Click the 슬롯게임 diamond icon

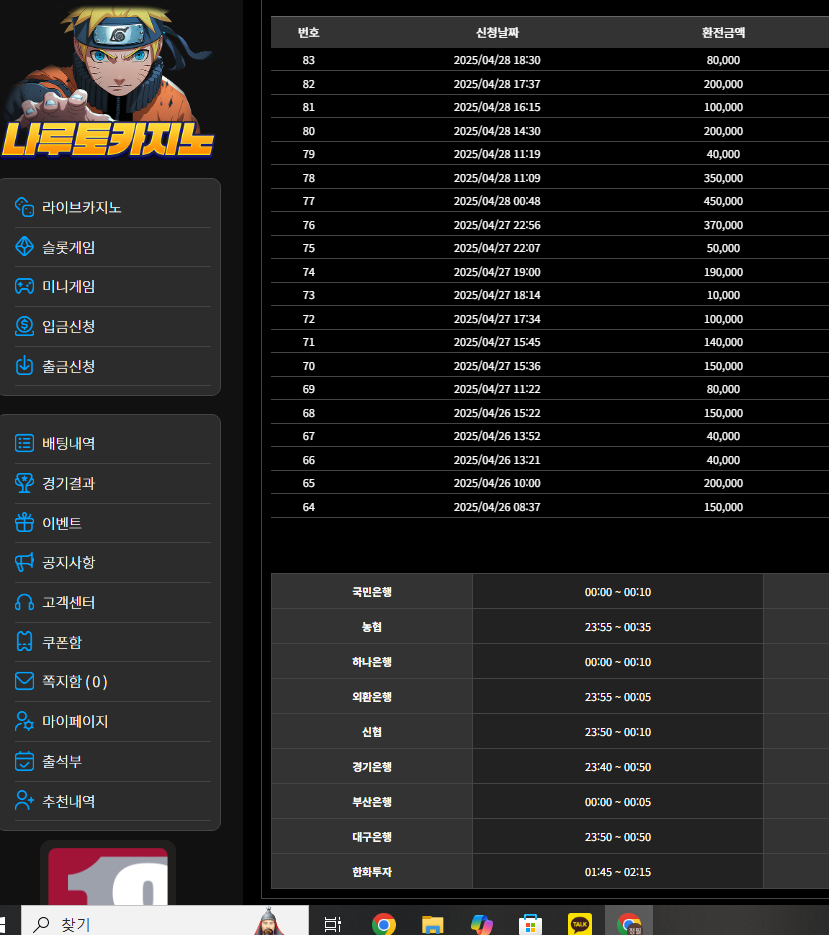click(x=25, y=247)
